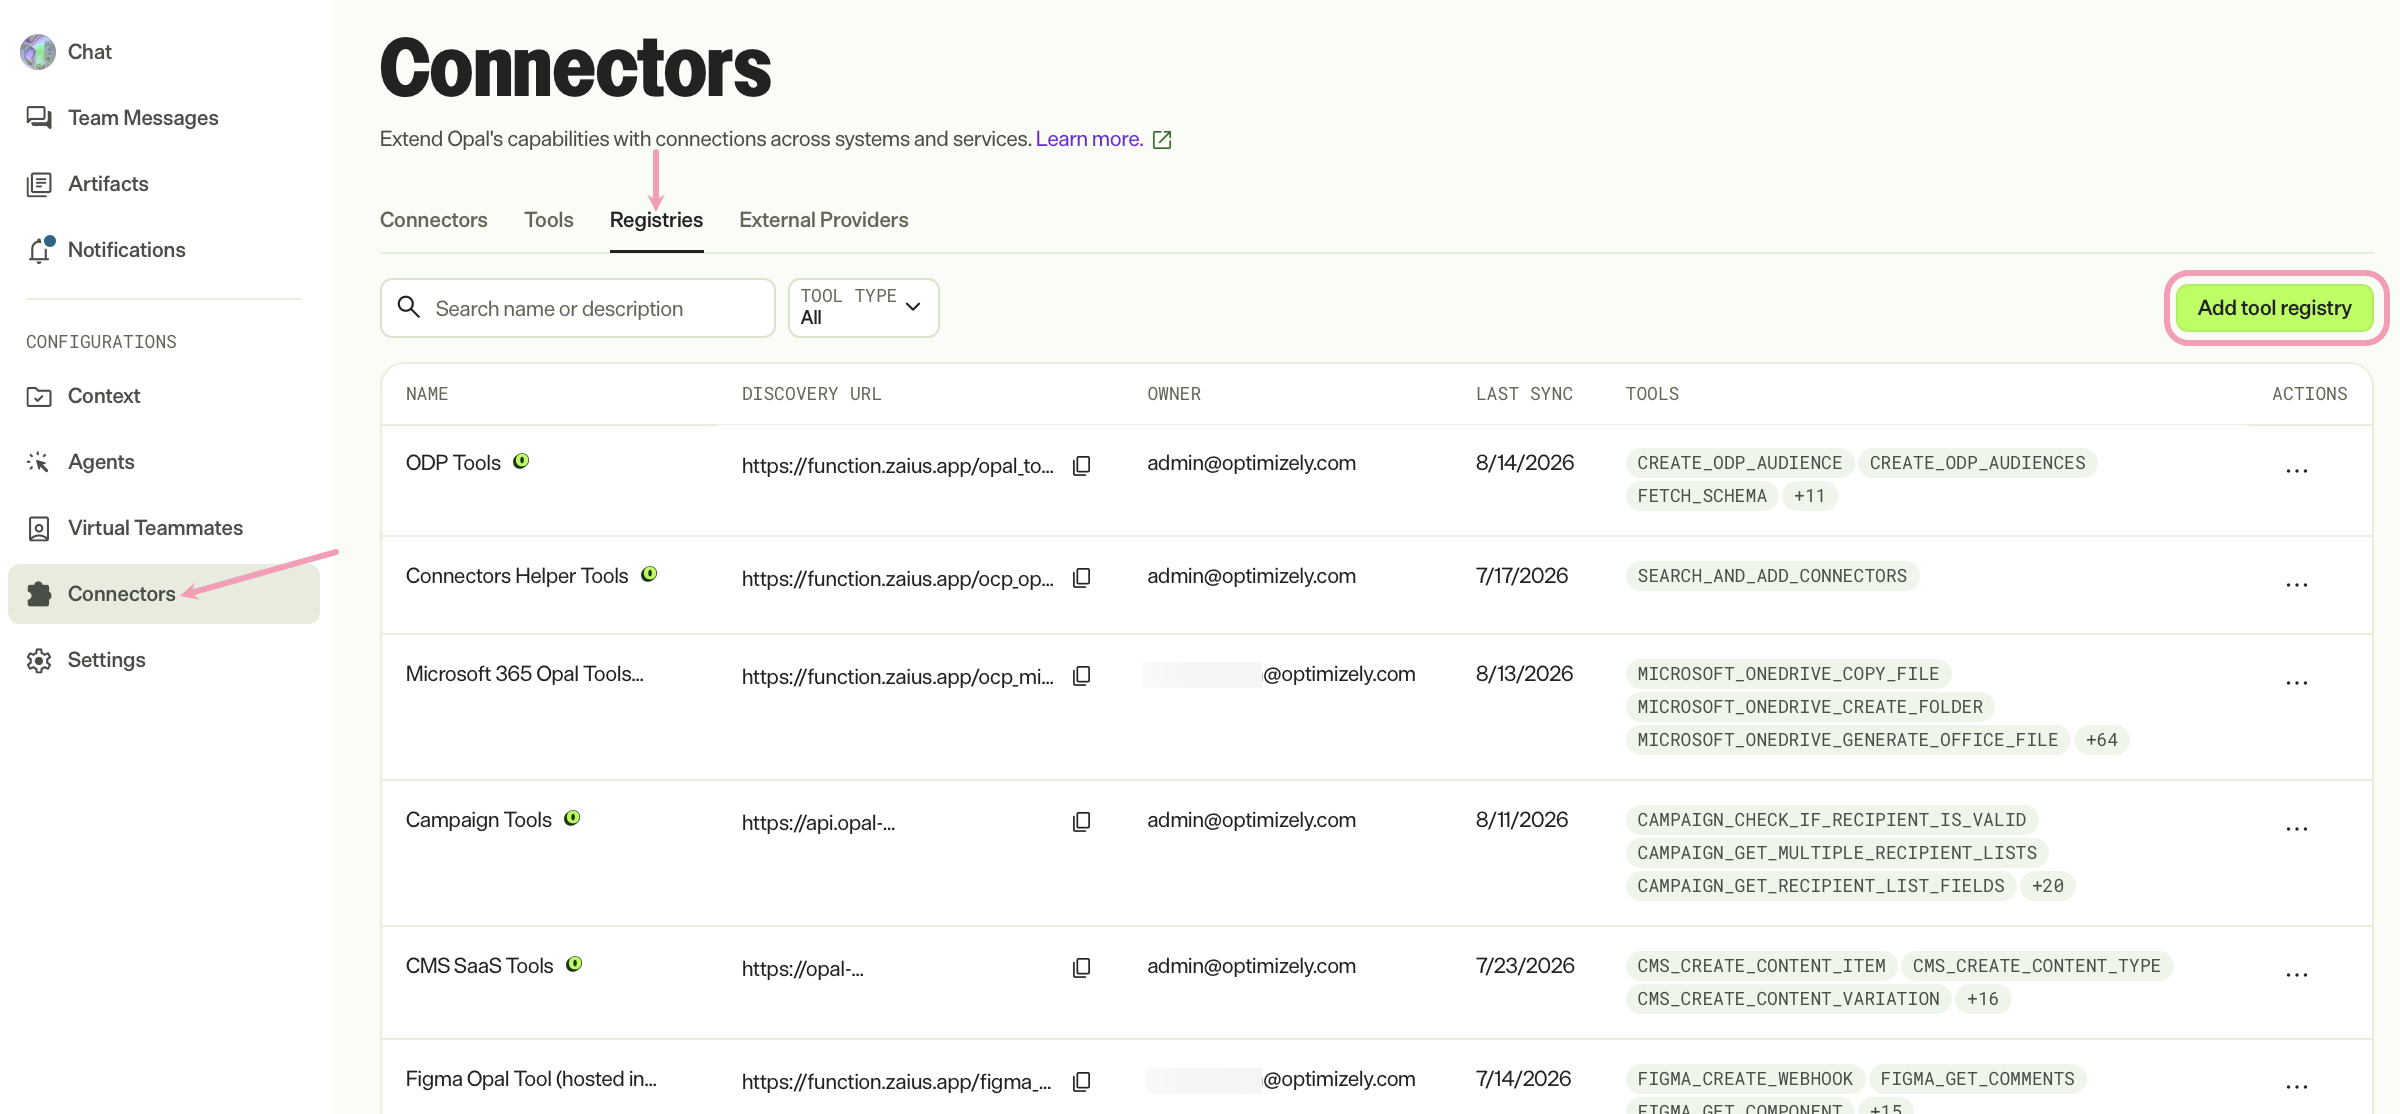Image resolution: width=2400 pixels, height=1114 pixels.
Task: Click the Settings gear icon
Action: point(39,660)
